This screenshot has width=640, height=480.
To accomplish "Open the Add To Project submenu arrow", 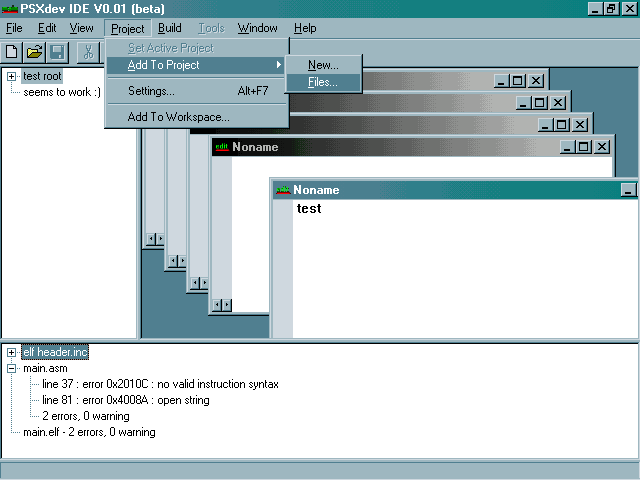I will (279, 64).
